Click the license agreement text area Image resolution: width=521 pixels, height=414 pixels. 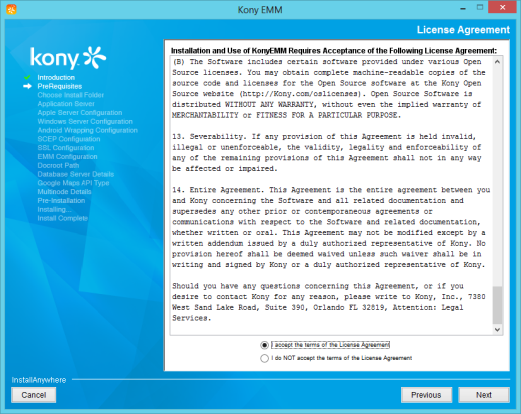pyautogui.click(x=331, y=195)
